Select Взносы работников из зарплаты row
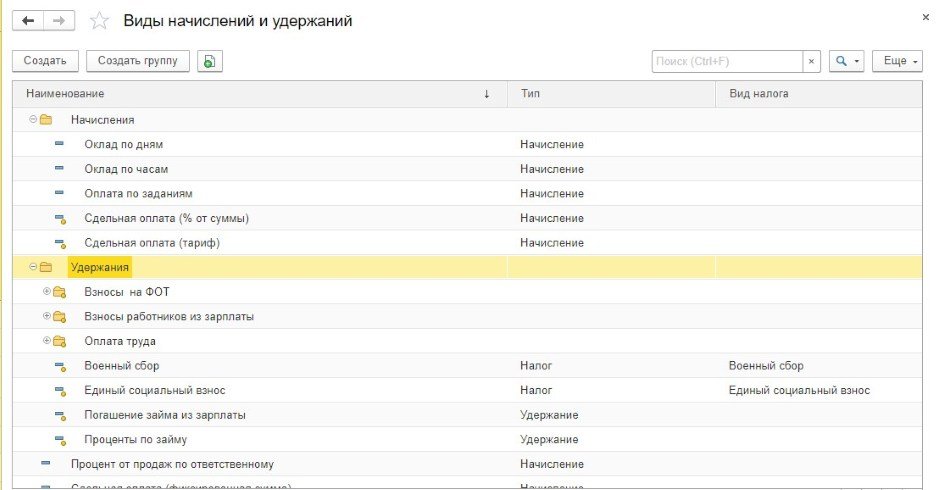 point(468,317)
